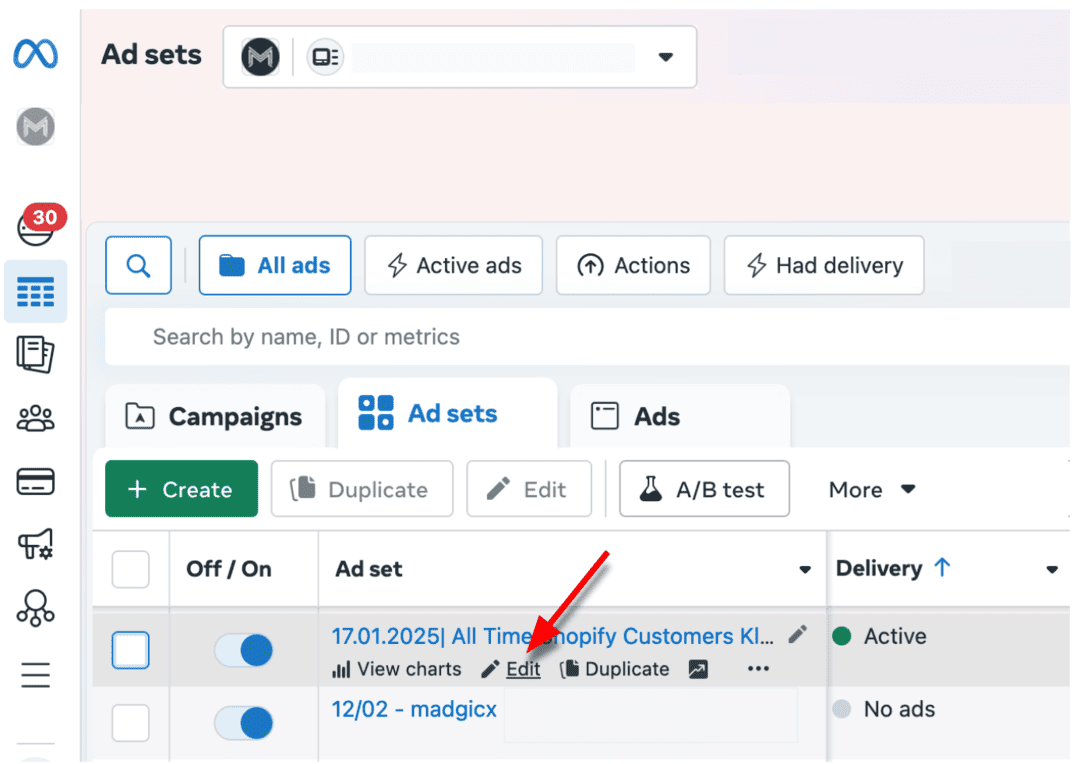Open All tools hamburger menu icon
The width and height of the screenshot is (1080, 764).
[35, 674]
